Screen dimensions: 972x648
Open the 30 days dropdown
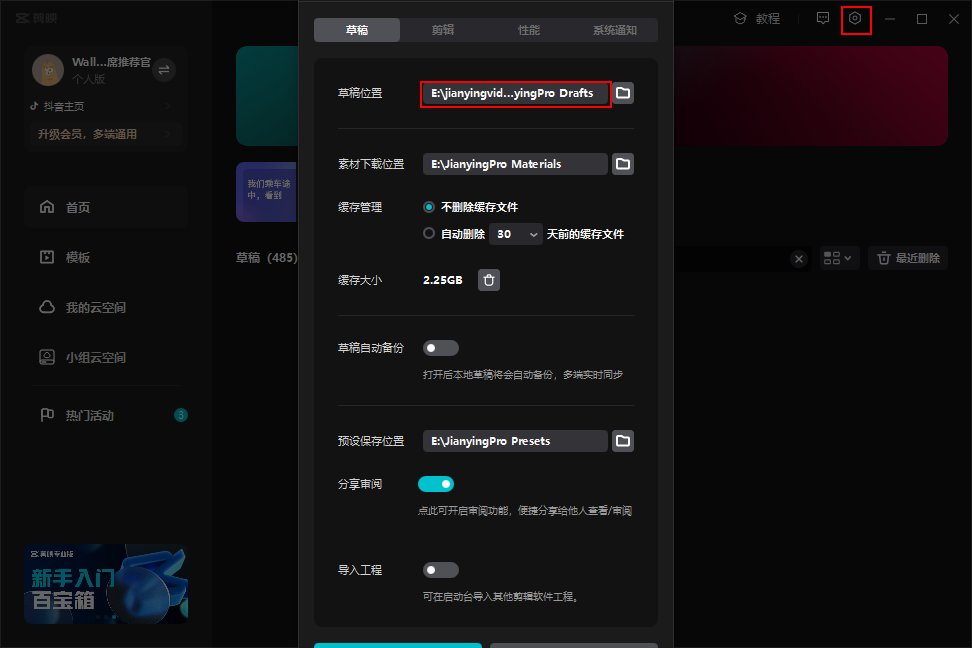click(516, 234)
